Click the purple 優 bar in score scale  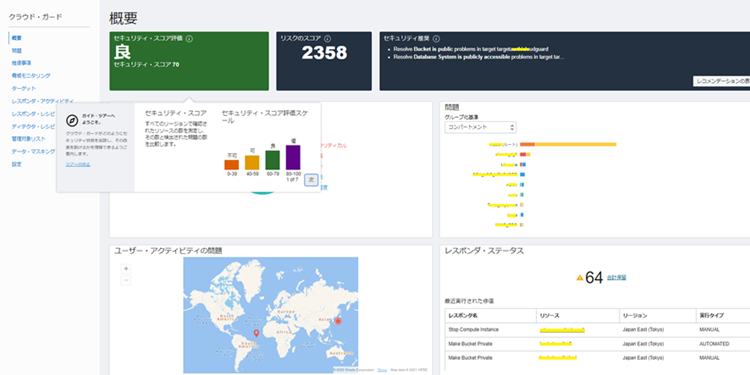pyautogui.click(x=293, y=157)
